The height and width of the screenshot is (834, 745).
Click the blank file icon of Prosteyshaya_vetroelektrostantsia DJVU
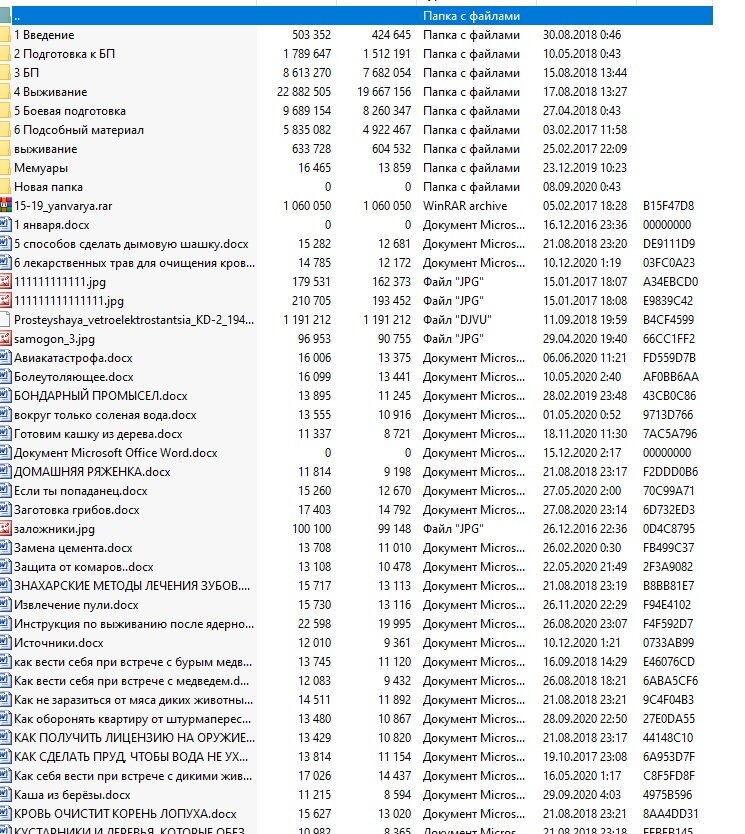[x=5, y=320]
